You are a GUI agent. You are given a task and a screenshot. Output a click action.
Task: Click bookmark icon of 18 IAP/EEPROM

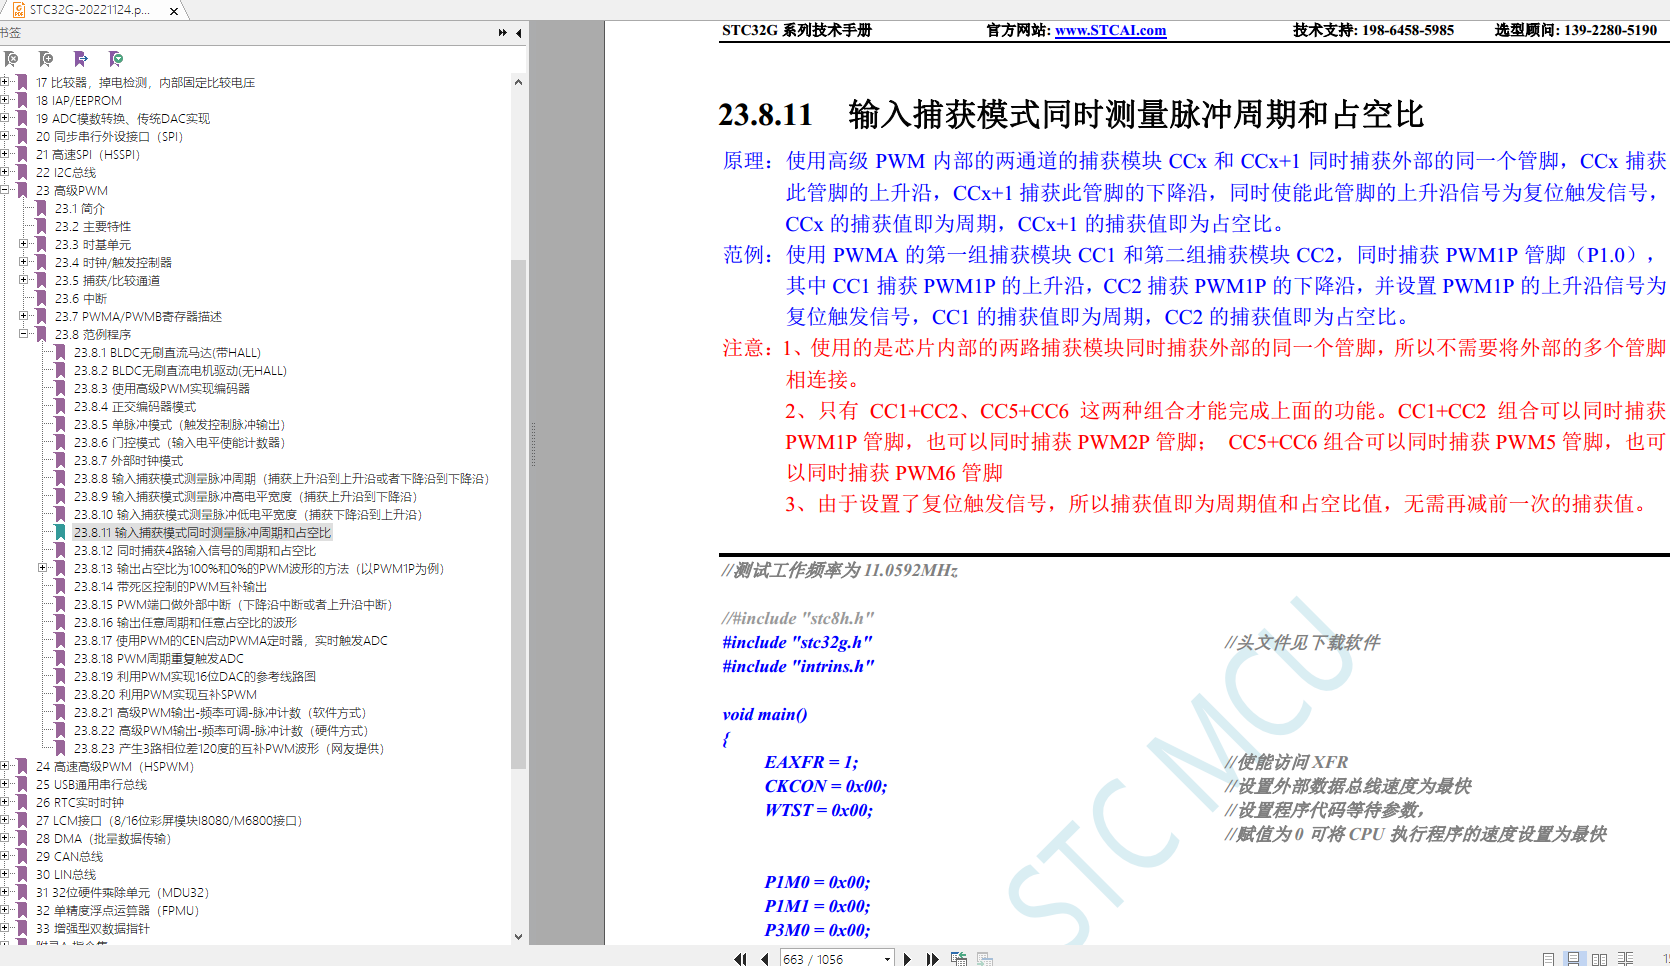click(22, 101)
